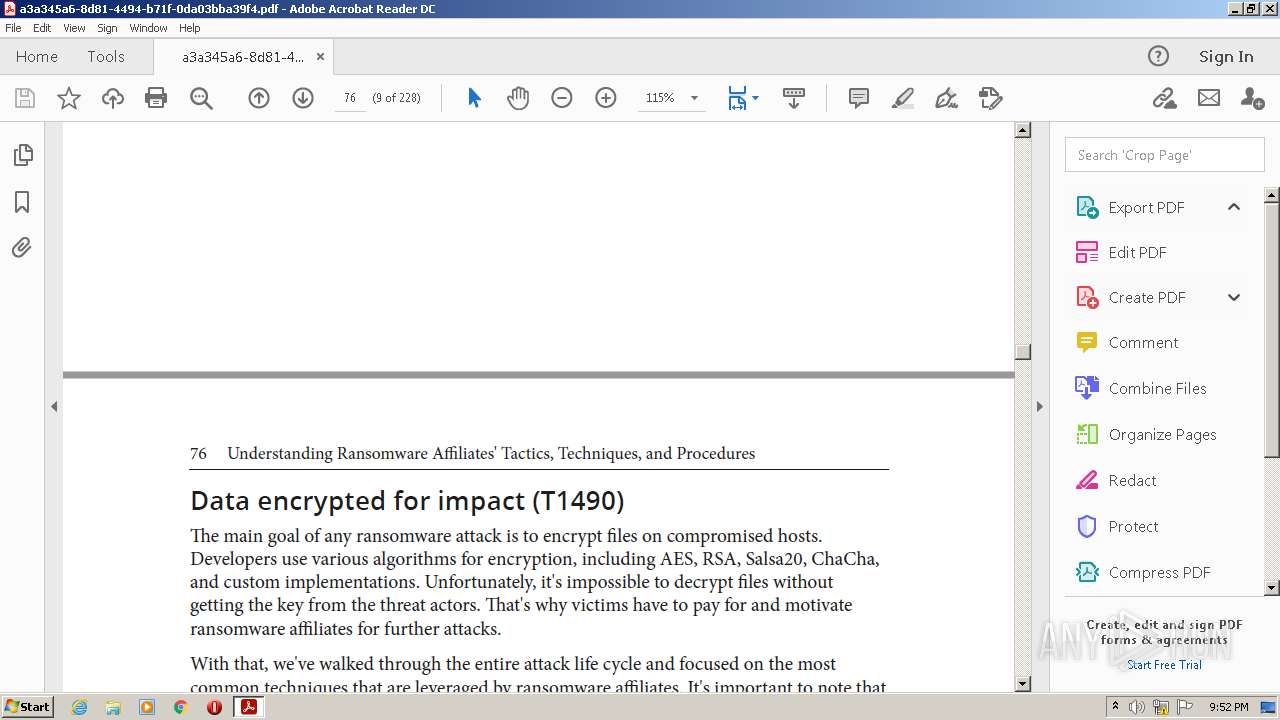1280x720 pixels.
Task: Open the fill and sign stamp tool
Action: coord(990,98)
